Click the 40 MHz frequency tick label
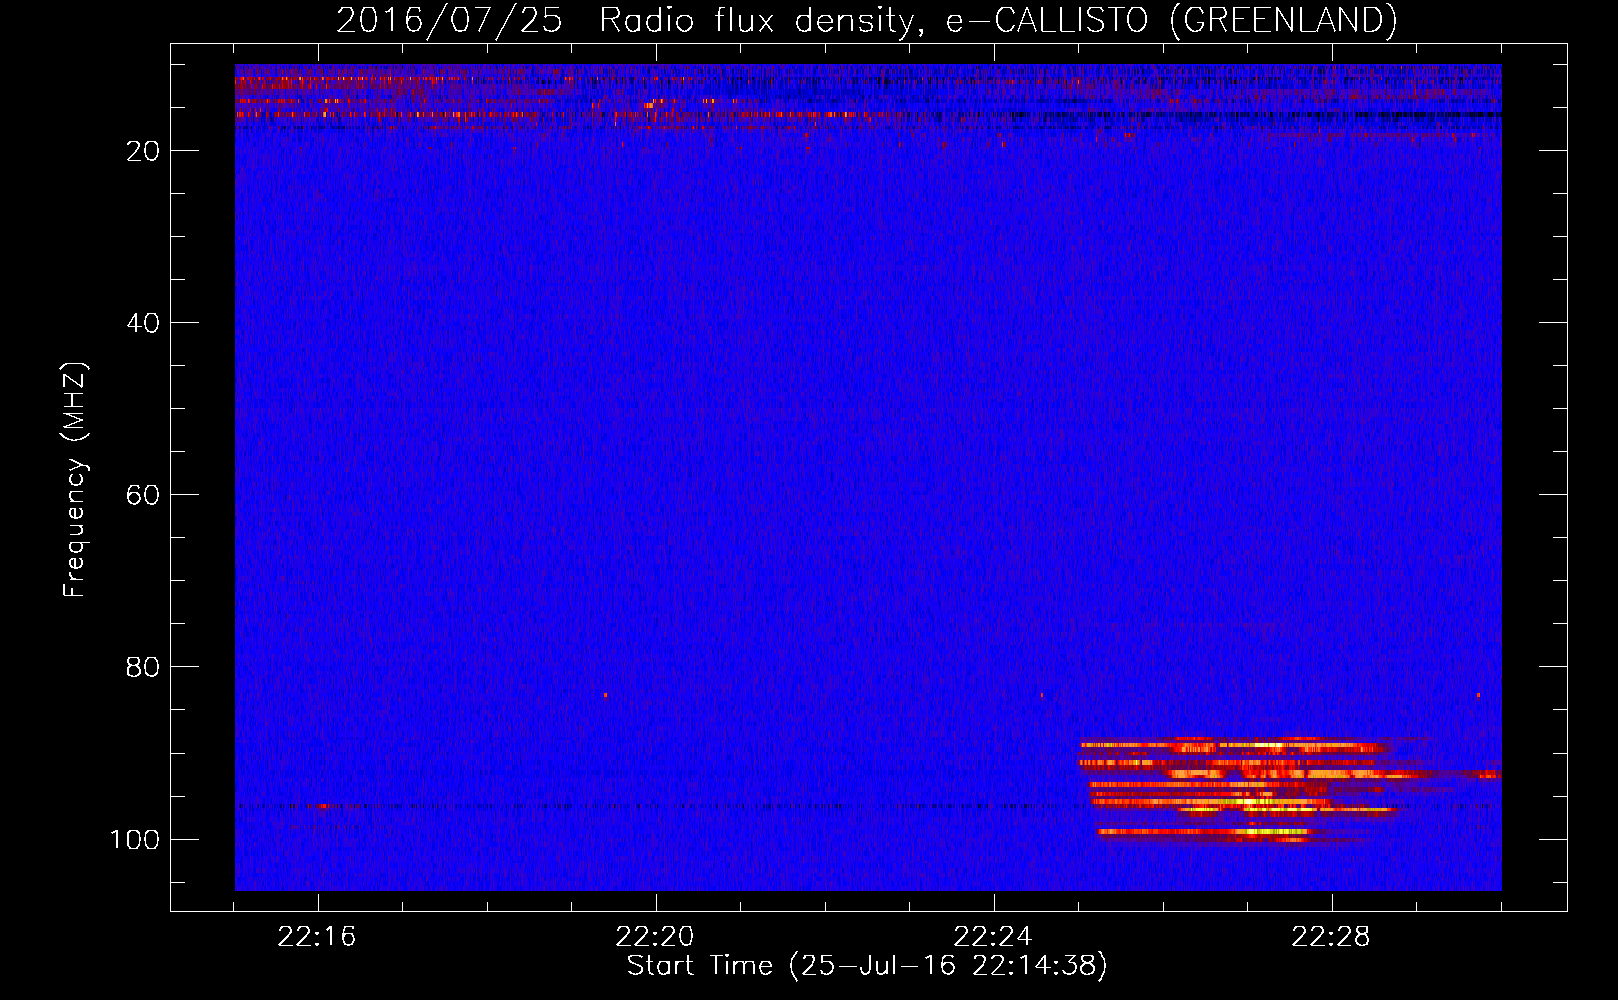Viewport: 1618px width, 1000px height. coord(143,323)
